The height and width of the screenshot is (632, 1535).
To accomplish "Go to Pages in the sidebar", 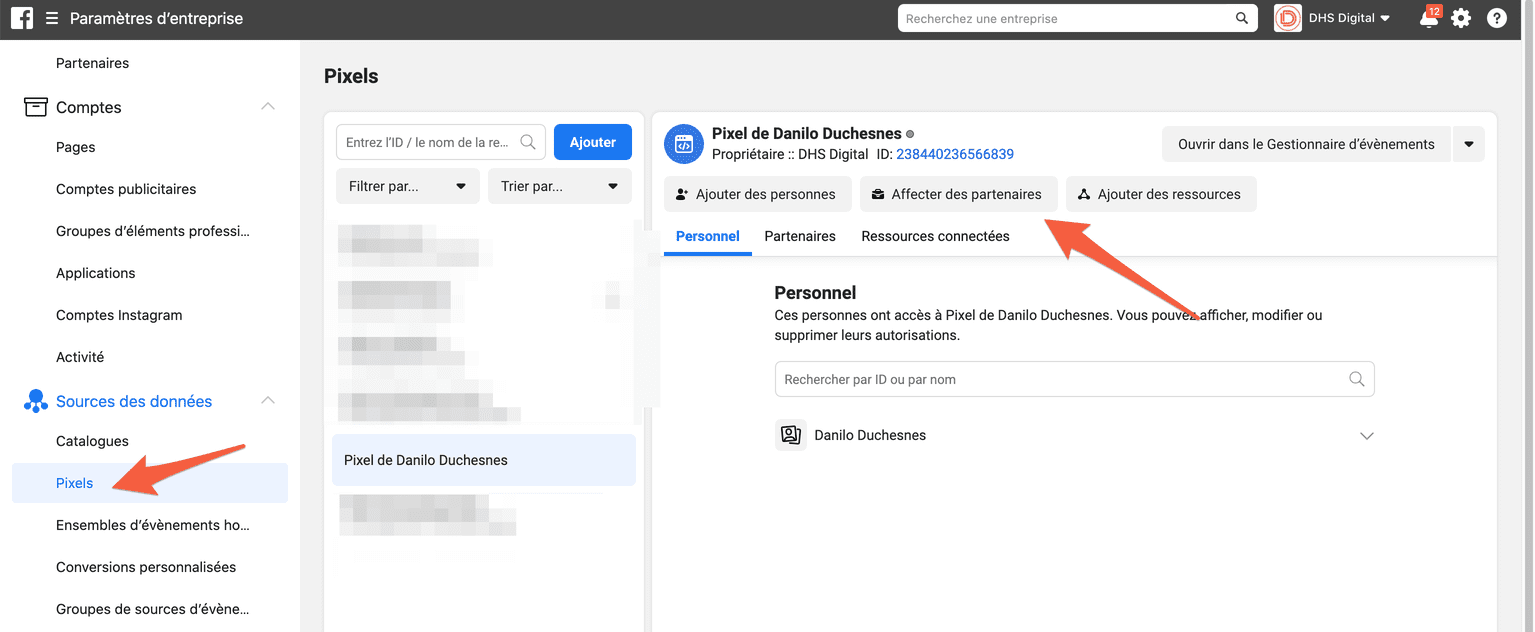I will click(x=76, y=147).
